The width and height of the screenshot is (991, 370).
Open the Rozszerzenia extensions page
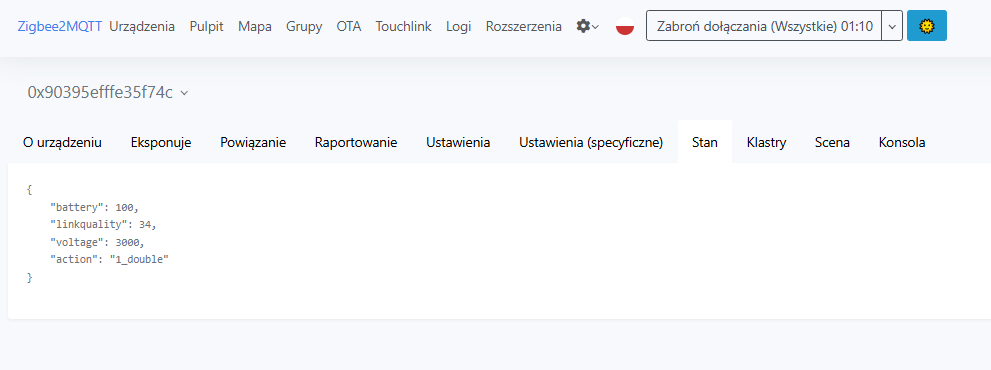(x=523, y=27)
